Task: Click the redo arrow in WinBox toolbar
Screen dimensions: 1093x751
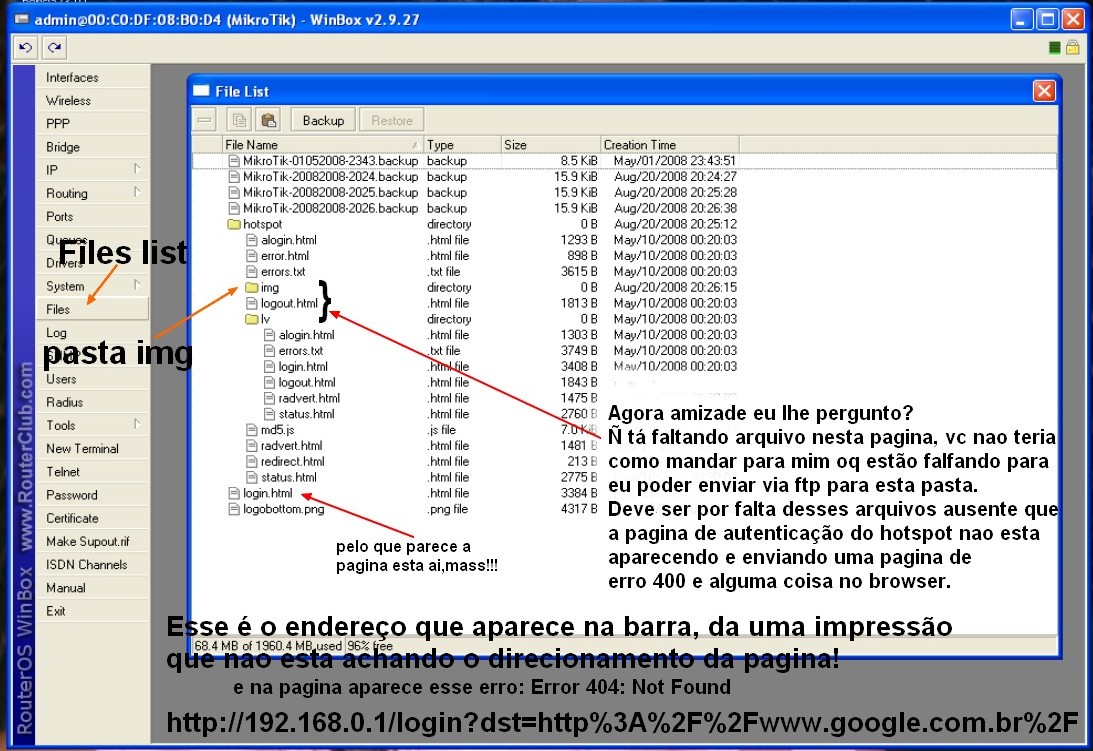Action: click(54, 47)
